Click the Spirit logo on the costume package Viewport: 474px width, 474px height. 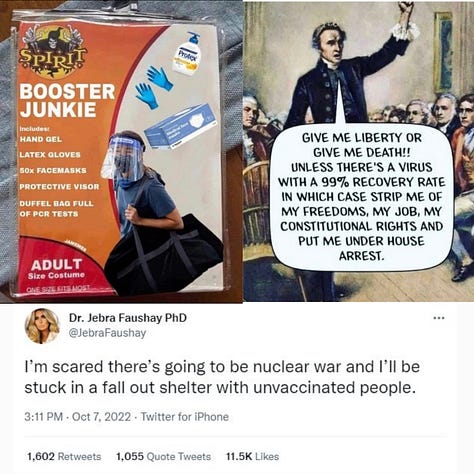click(x=53, y=51)
